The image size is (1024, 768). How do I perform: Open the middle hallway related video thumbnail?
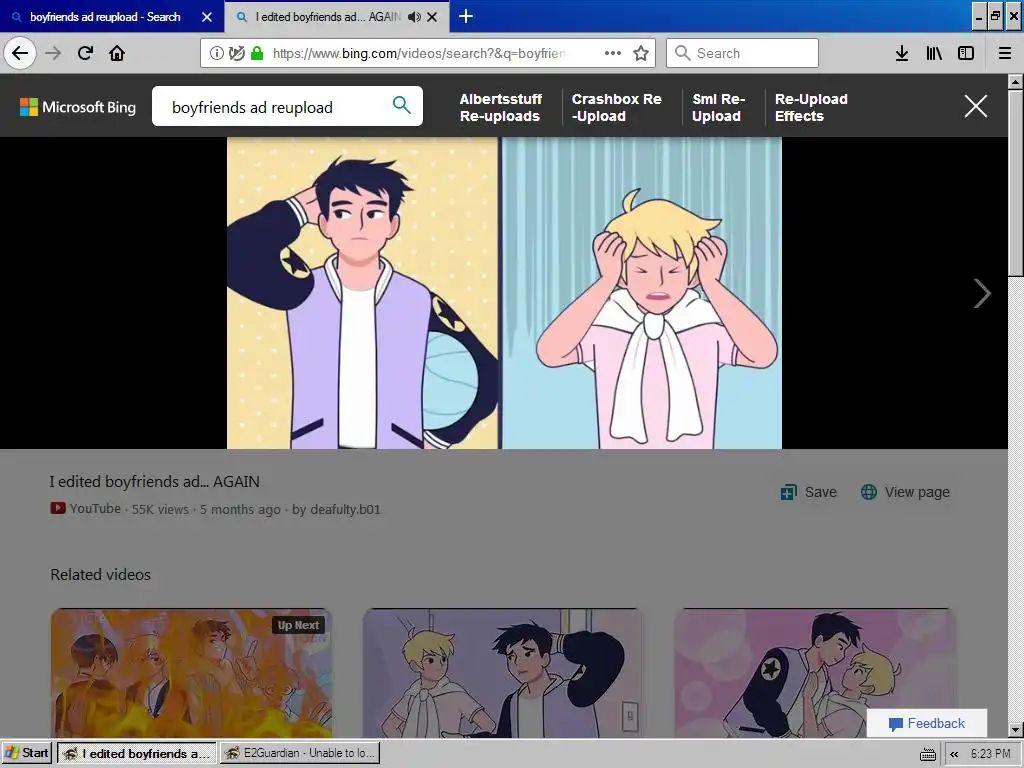click(x=503, y=673)
